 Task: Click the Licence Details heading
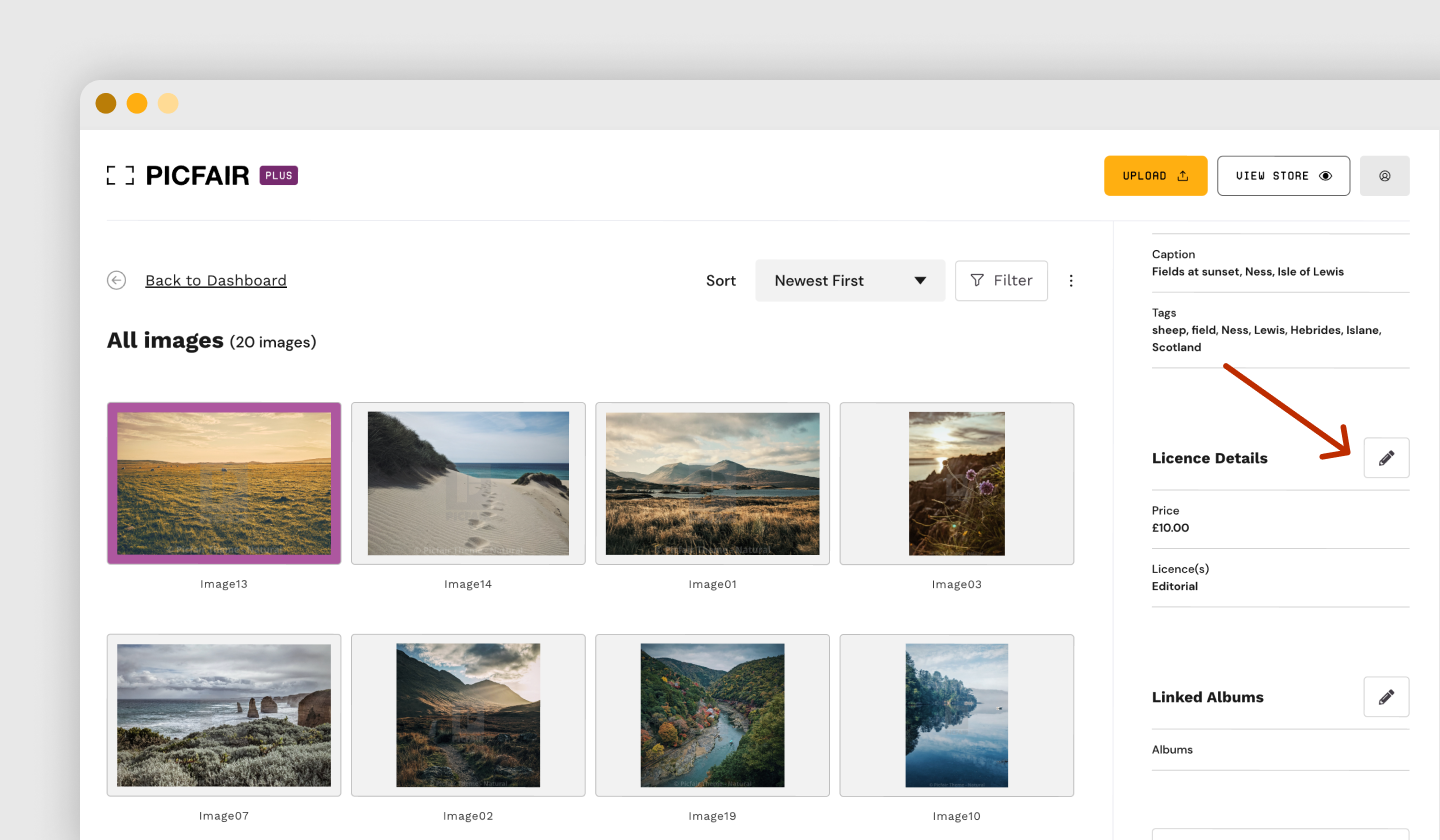click(x=1210, y=458)
